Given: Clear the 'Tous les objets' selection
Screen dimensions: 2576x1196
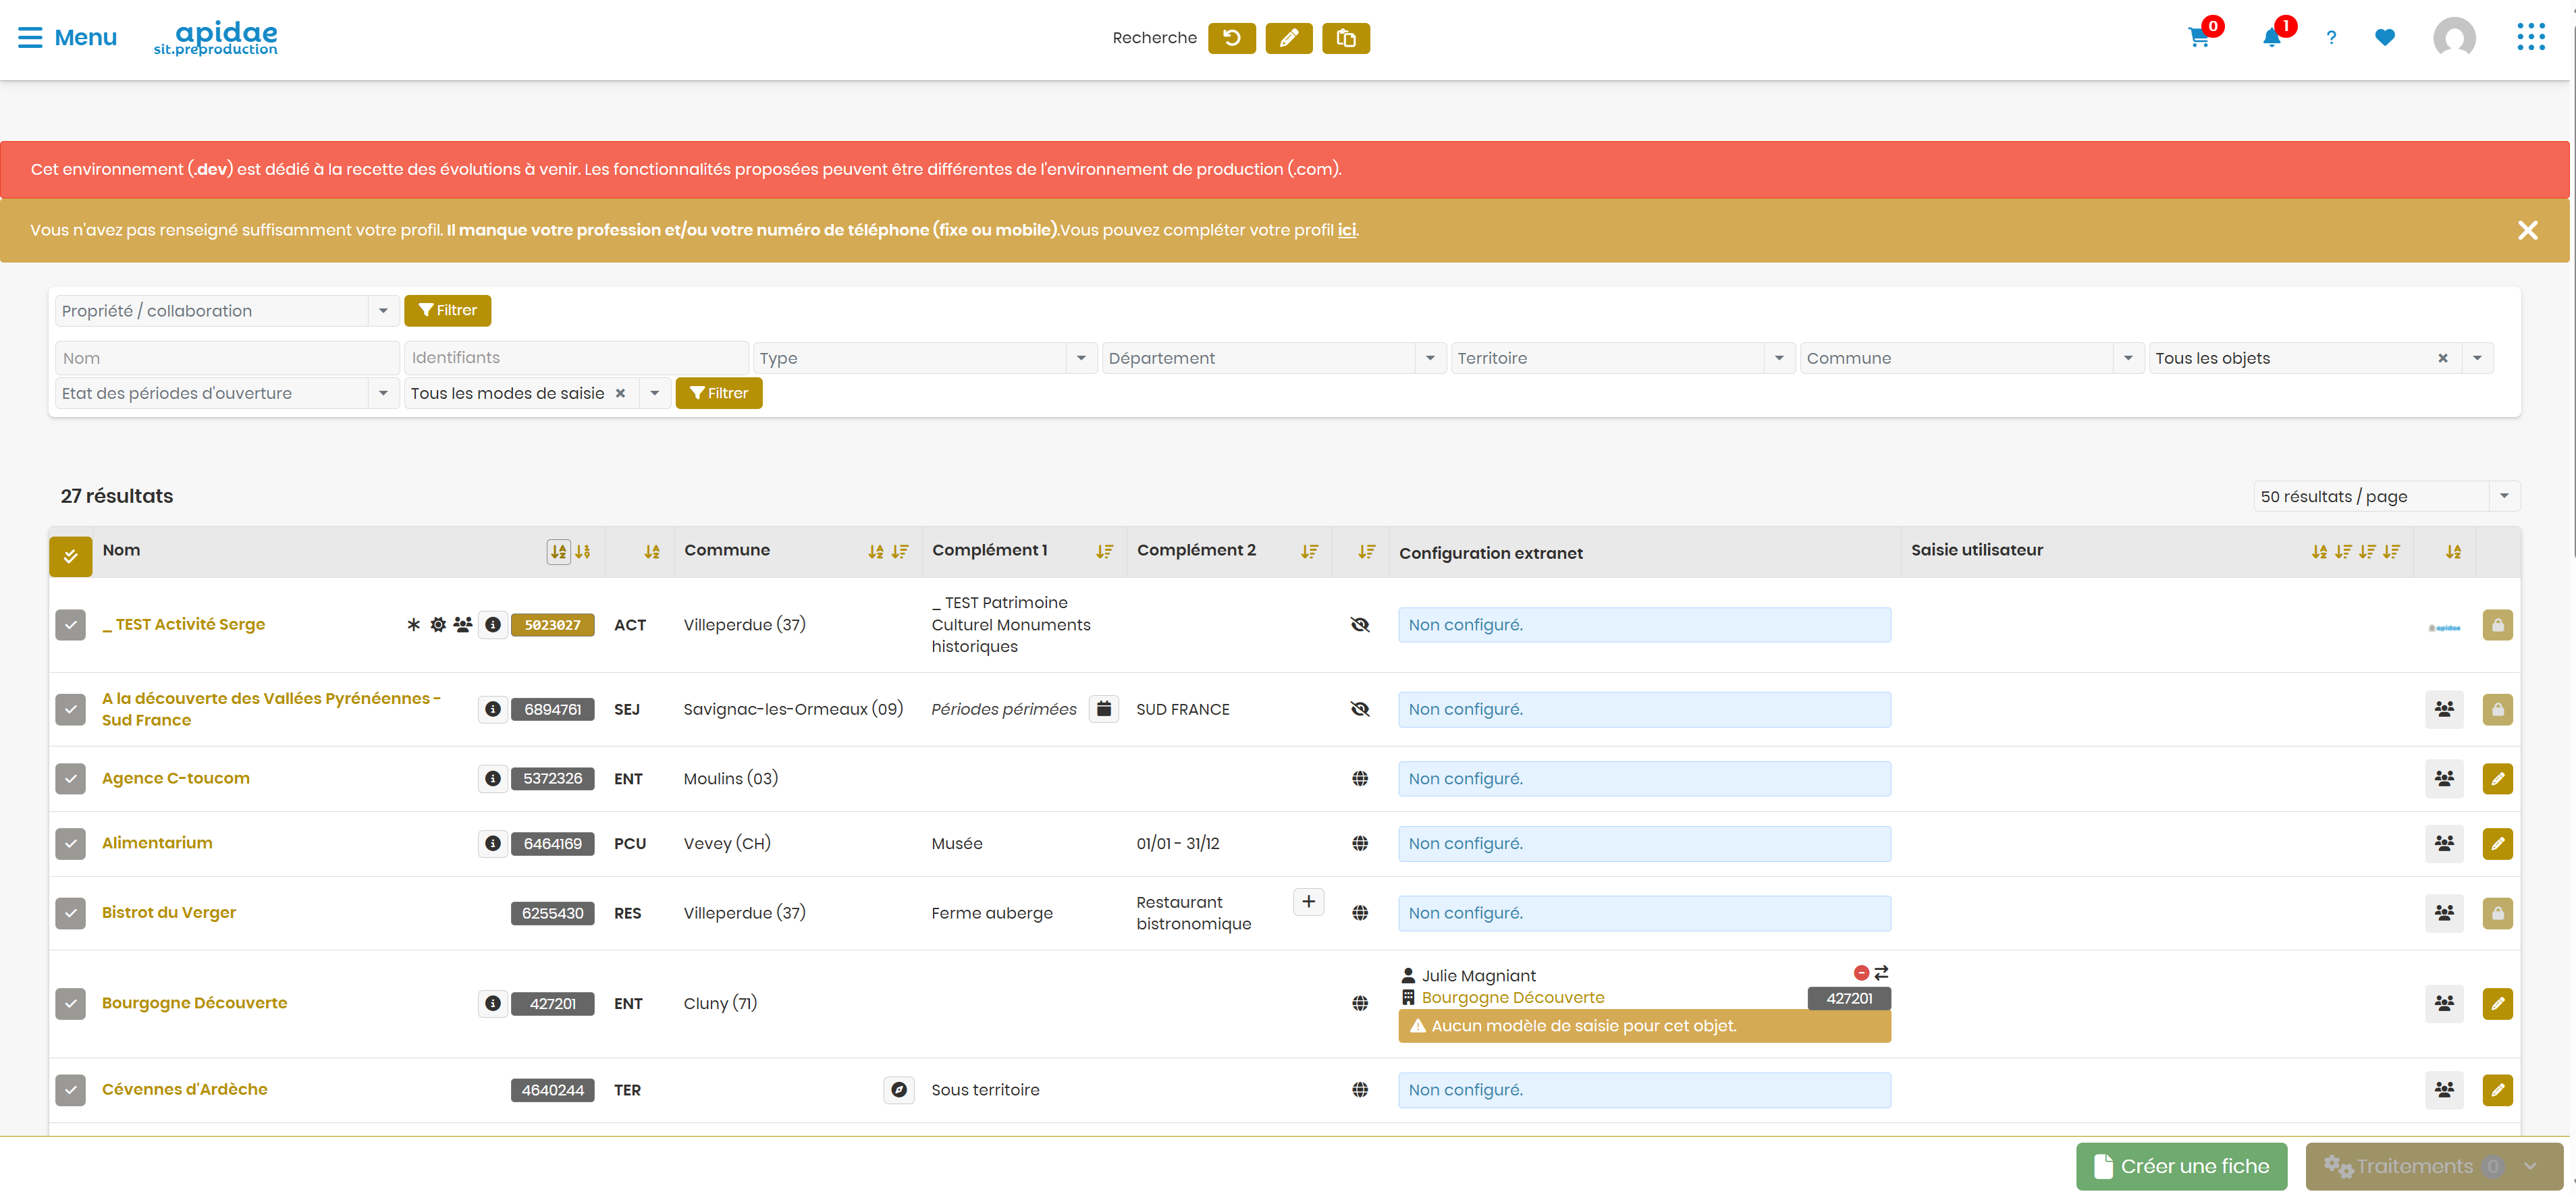Looking at the screenshot, I should point(2442,358).
